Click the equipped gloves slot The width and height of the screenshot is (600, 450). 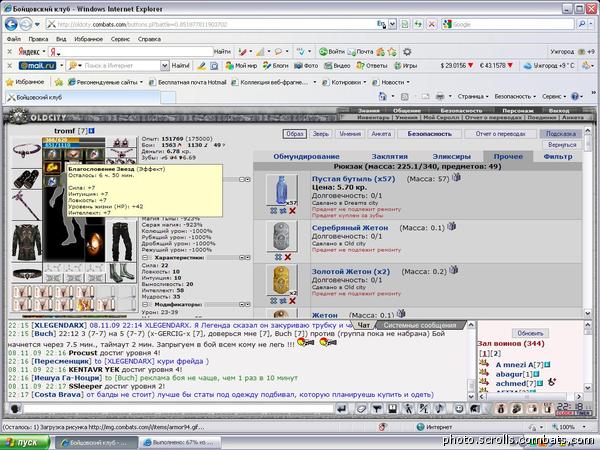(x=26, y=179)
